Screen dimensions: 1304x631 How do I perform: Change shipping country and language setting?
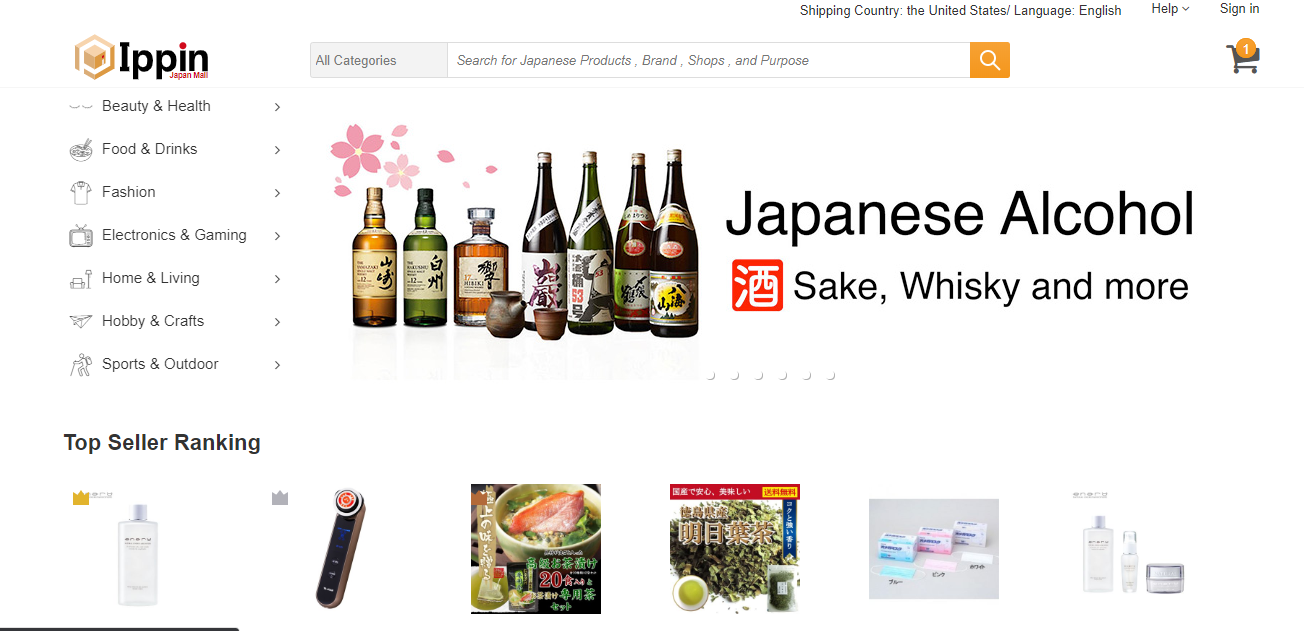(960, 11)
